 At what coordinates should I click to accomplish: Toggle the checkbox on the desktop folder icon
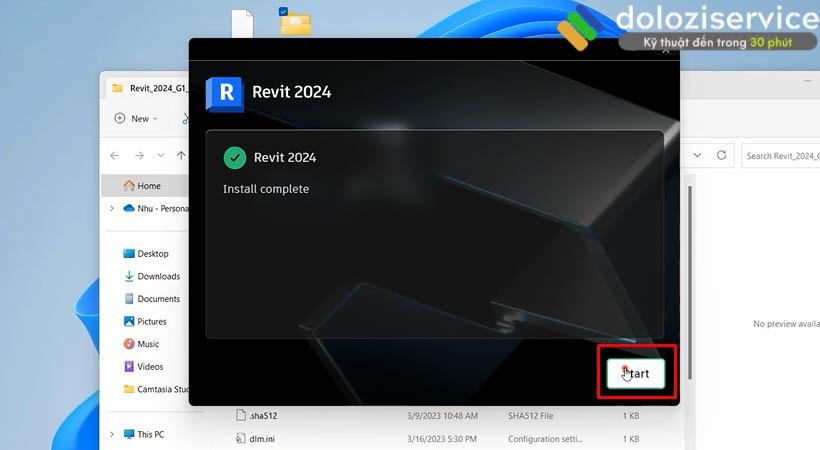[284, 11]
